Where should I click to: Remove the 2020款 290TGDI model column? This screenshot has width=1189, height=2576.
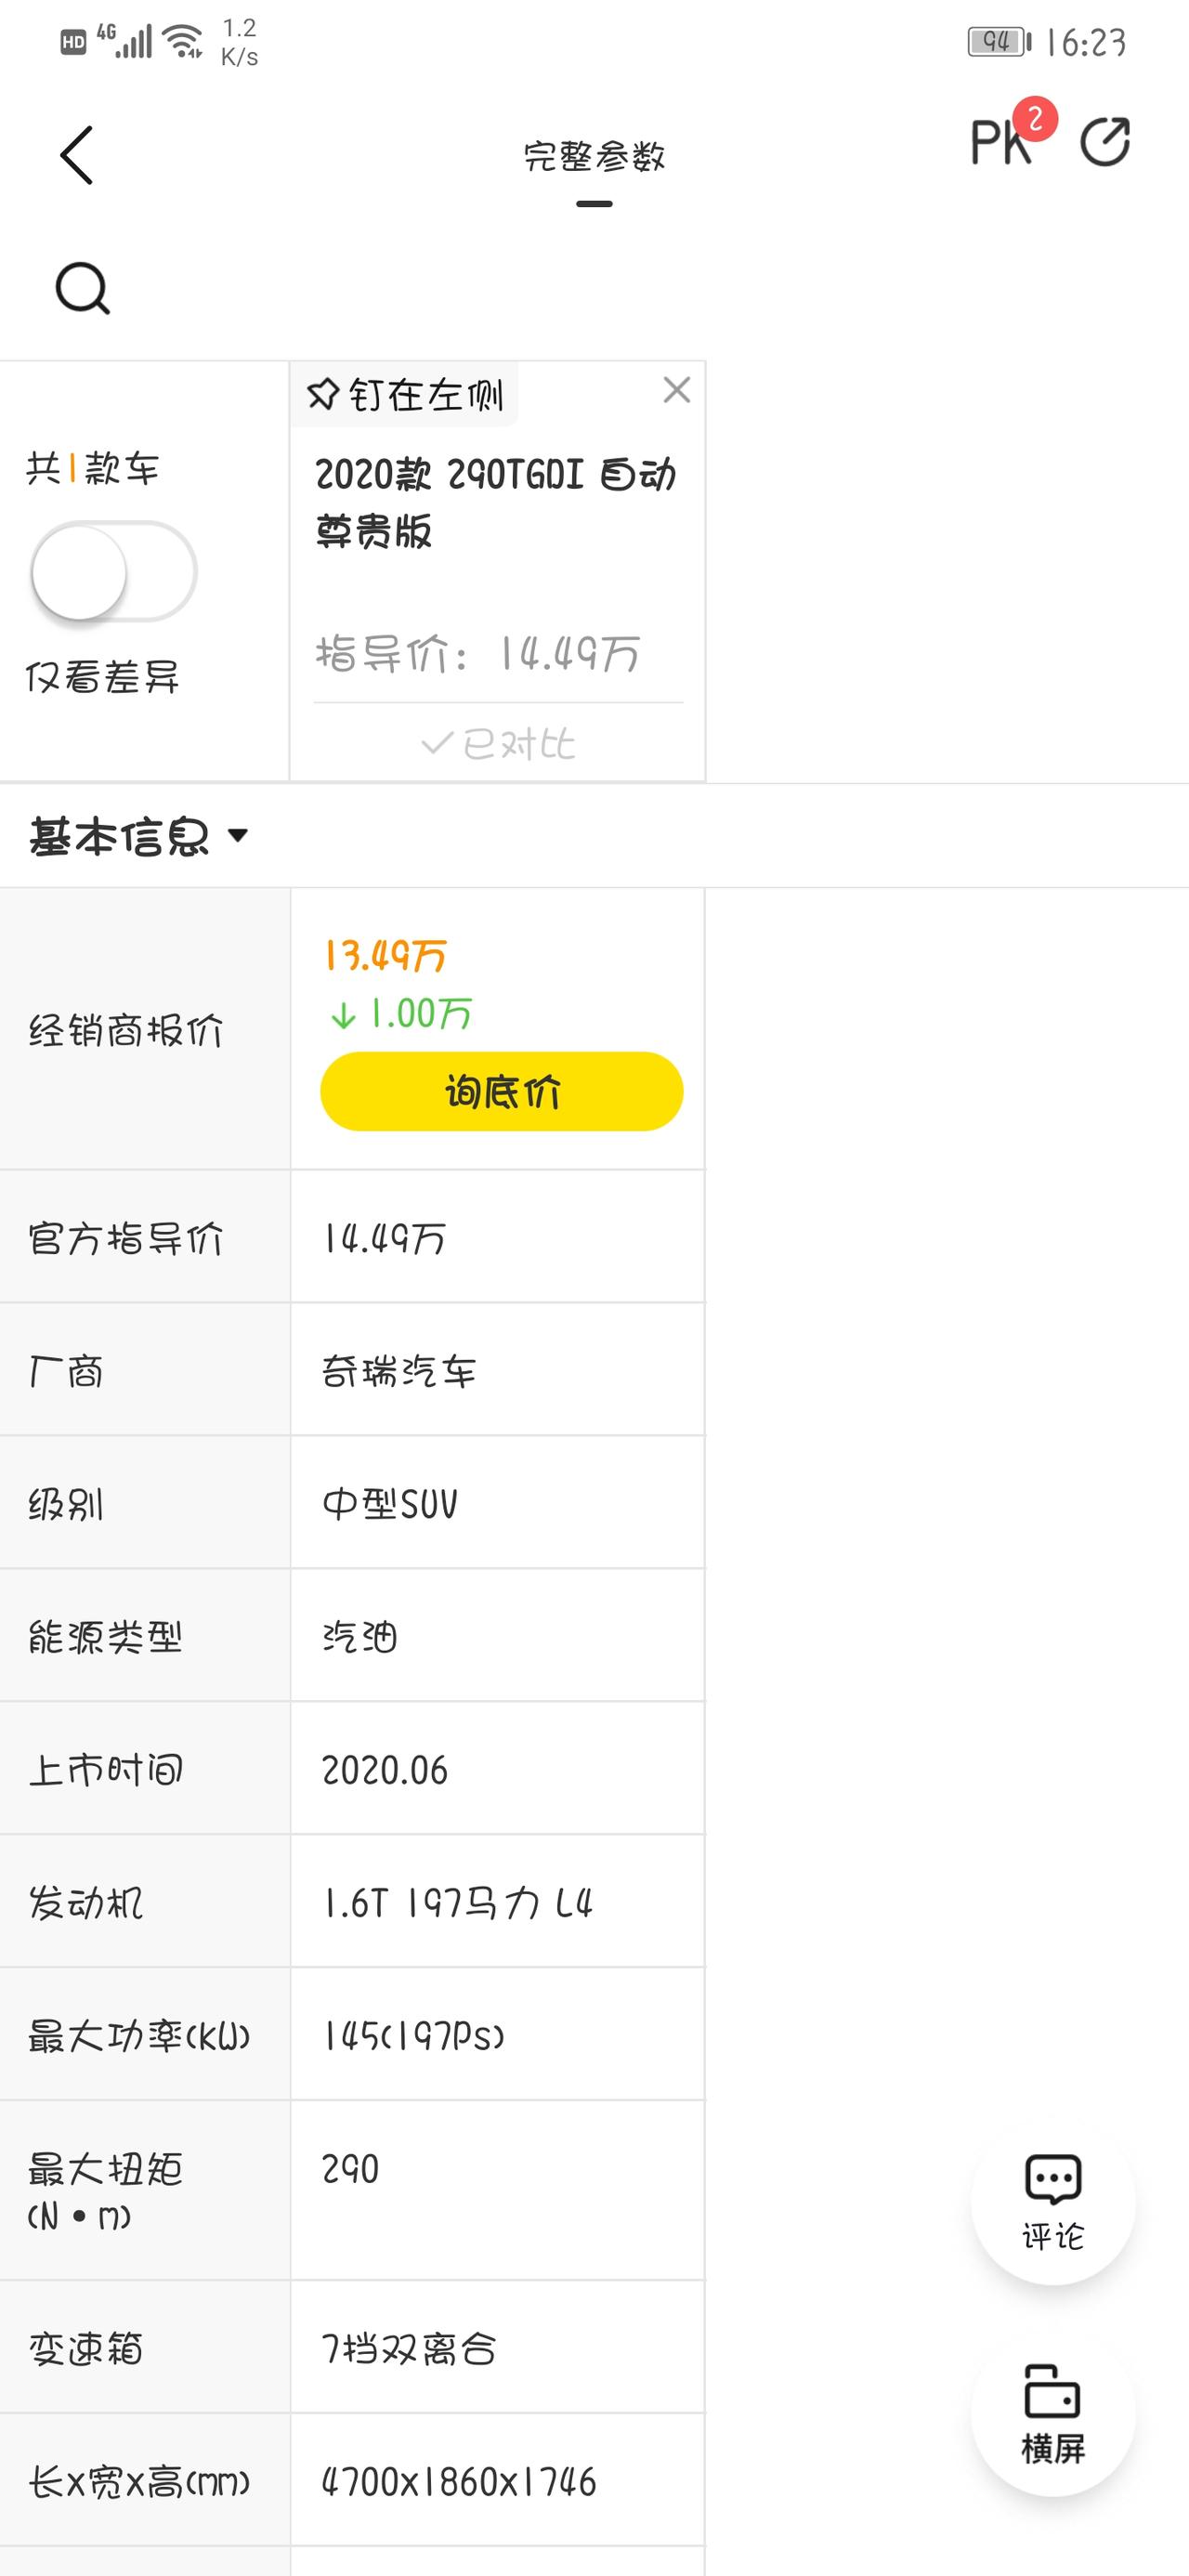pyautogui.click(x=677, y=390)
